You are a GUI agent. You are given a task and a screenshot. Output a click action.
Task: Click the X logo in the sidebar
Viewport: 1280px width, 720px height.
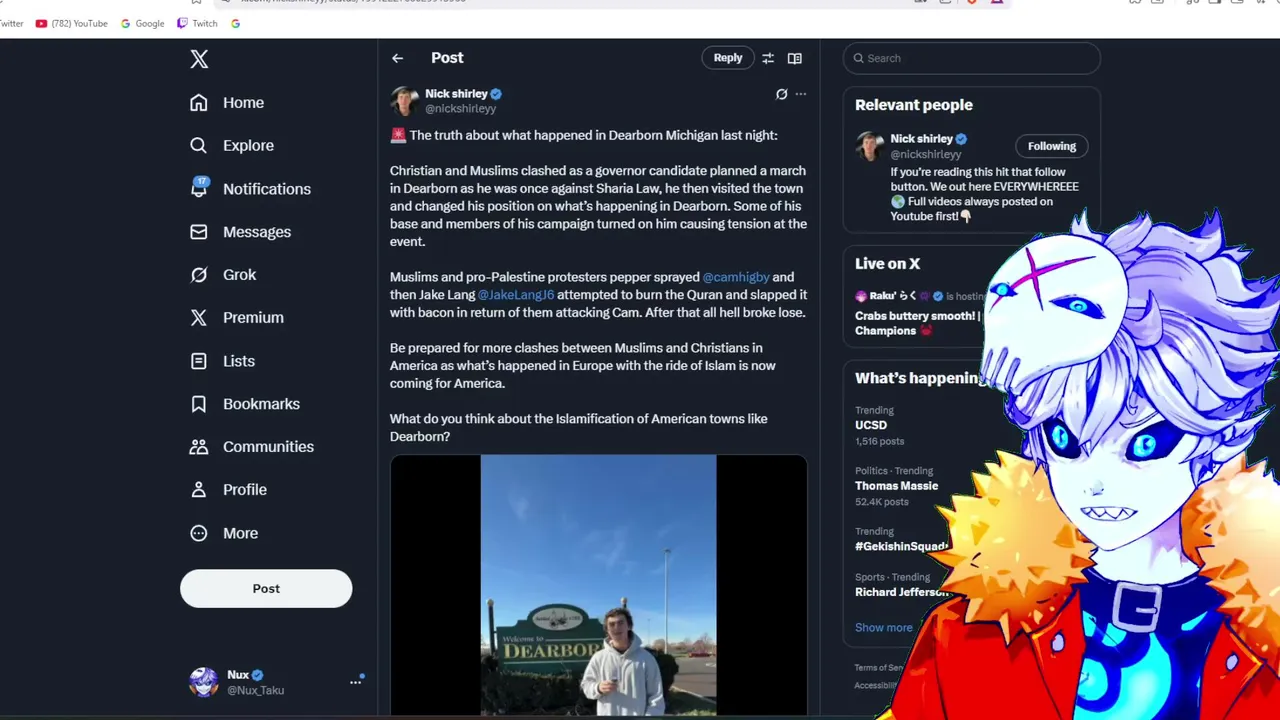click(x=199, y=59)
